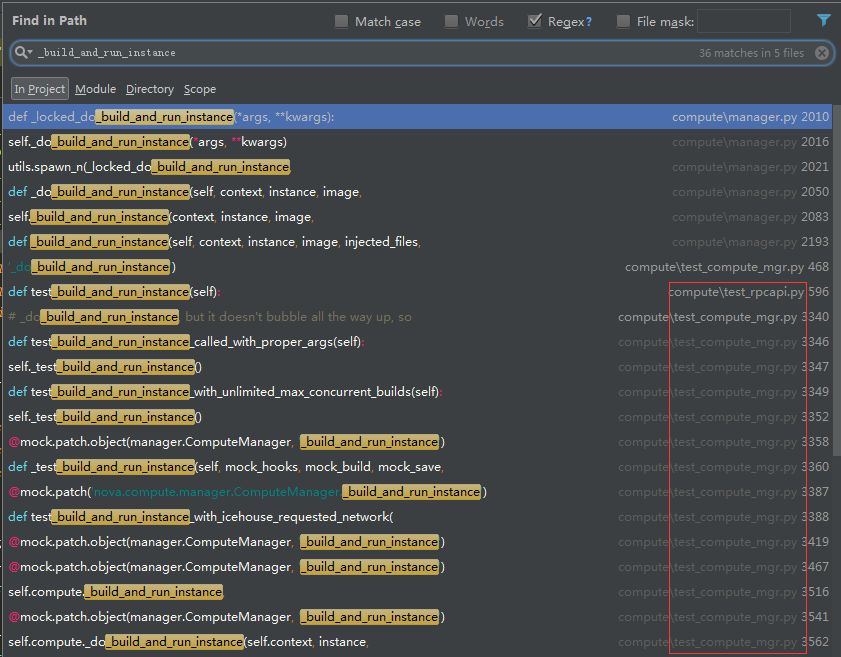
Task: Switch to the Scope tab
Action: [200, 89]
